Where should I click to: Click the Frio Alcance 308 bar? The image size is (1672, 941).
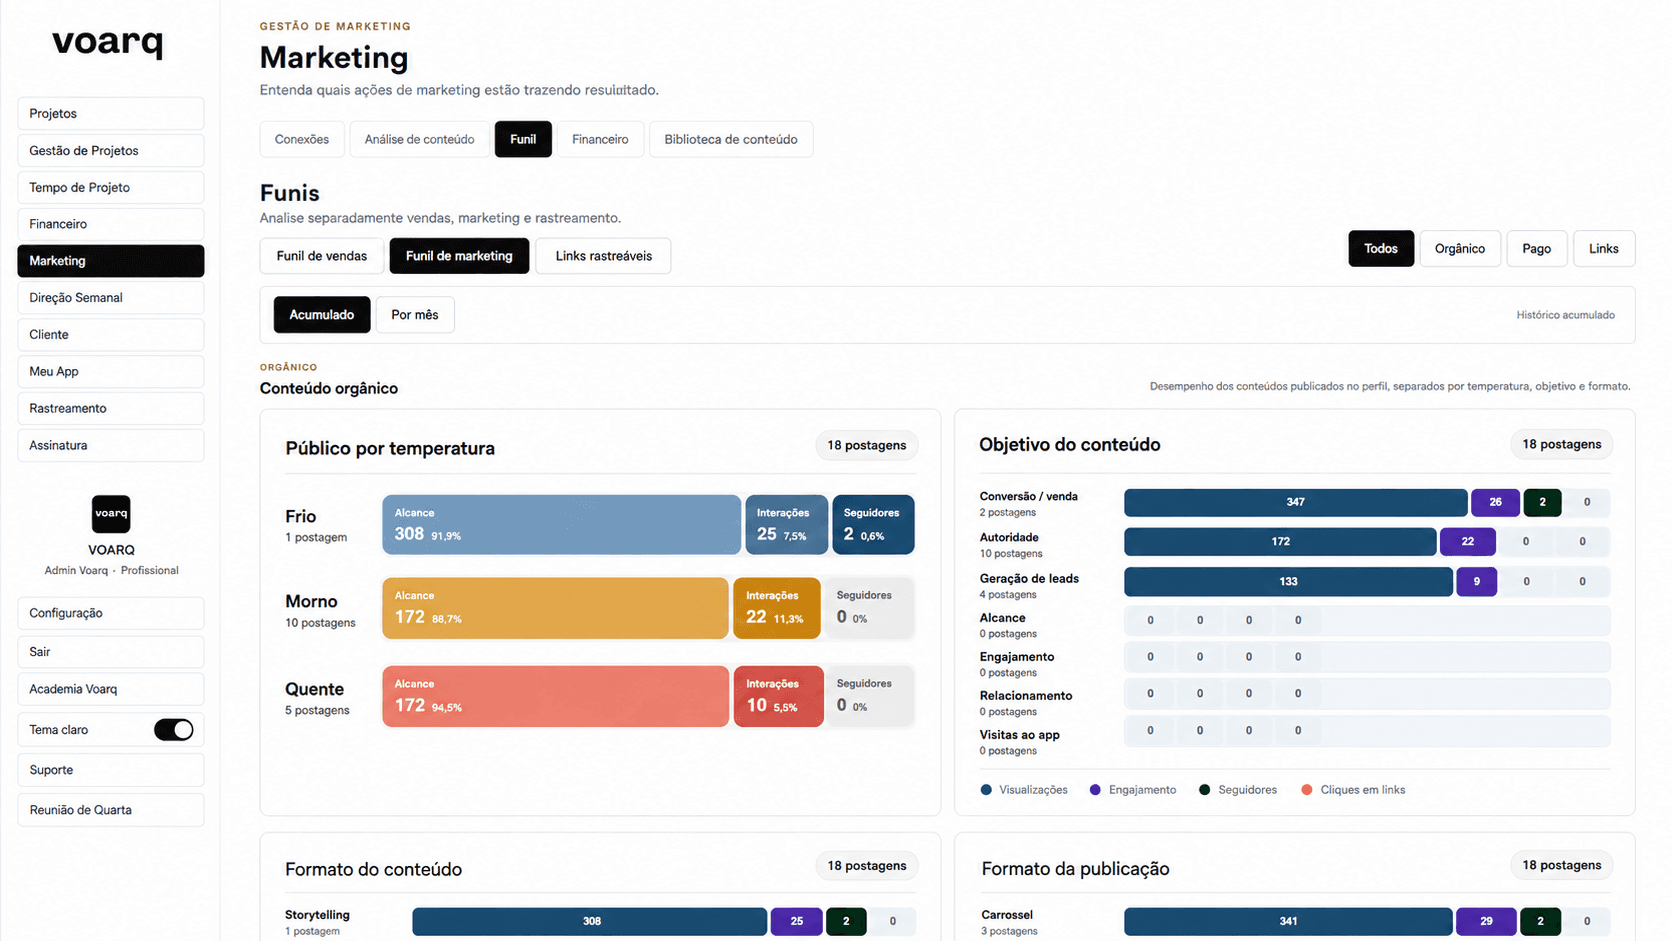click(561, 524)
